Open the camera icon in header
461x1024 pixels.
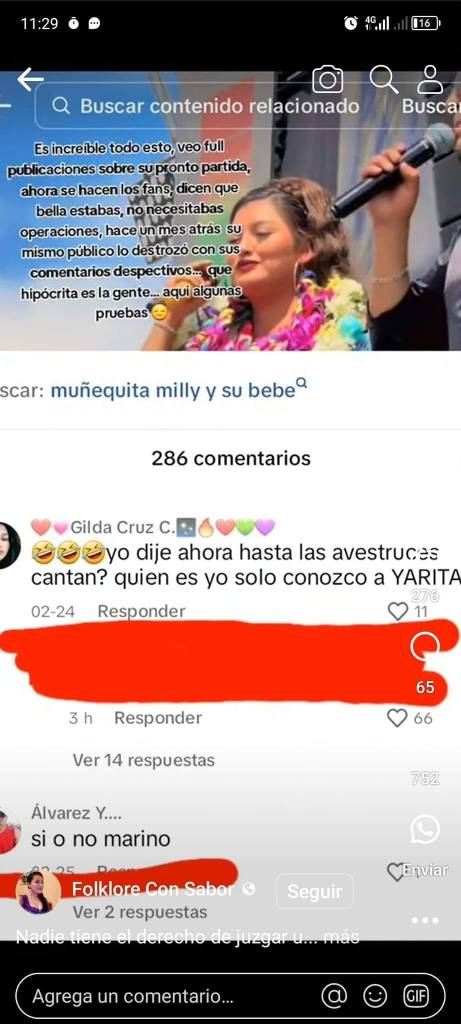(x=328, y=80)
